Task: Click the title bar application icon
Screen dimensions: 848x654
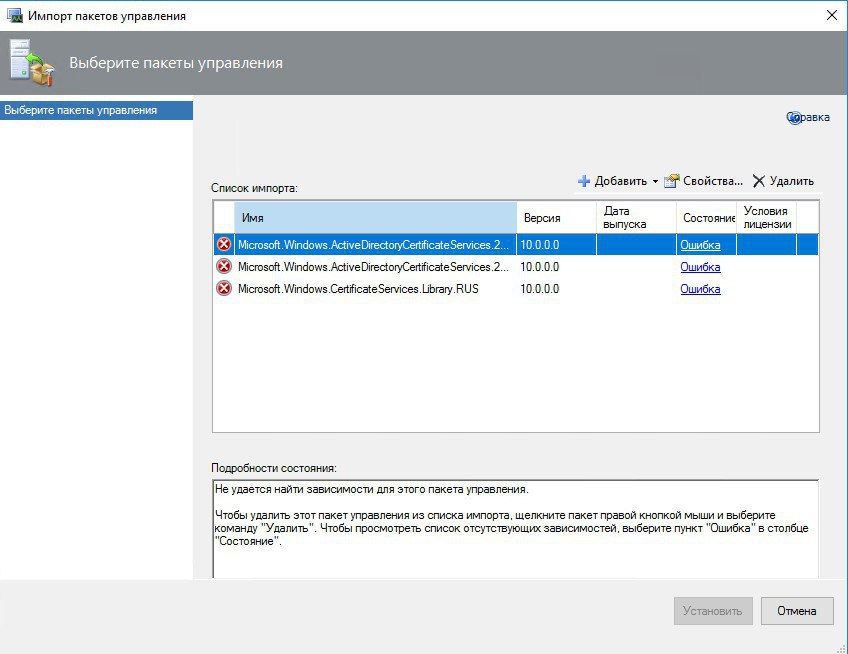Action: click(x=14, y=15)
